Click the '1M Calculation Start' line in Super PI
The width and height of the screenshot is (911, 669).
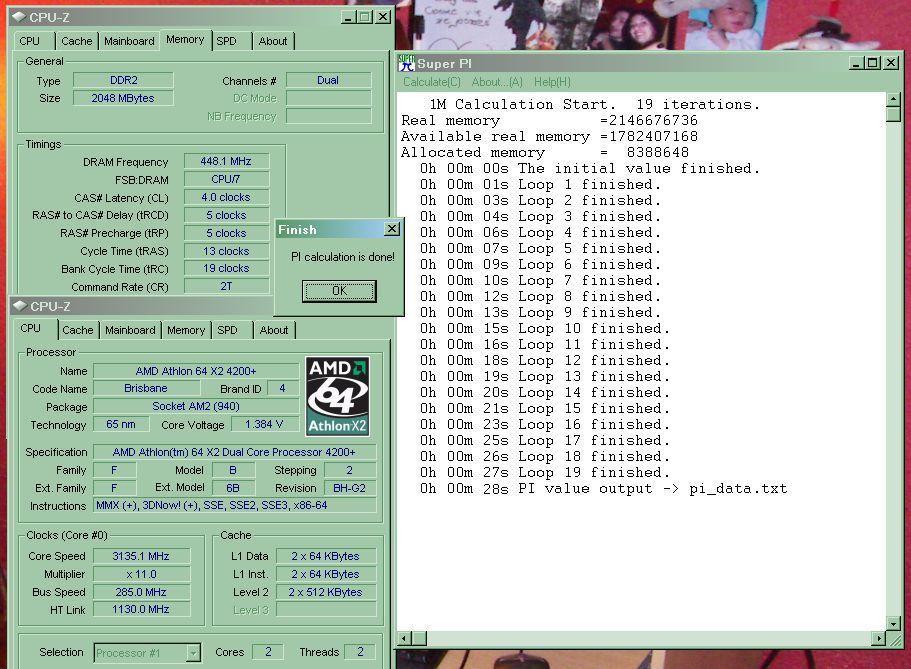(595, 105)
